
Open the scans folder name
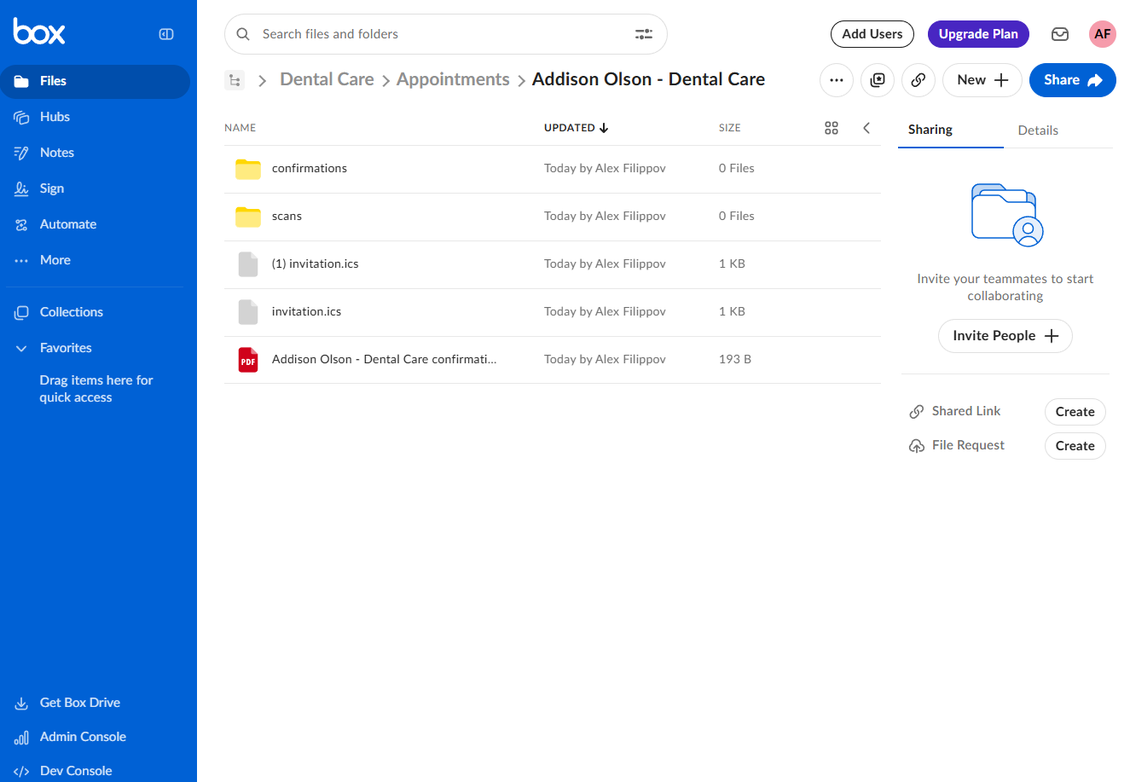tap(287, 216)
